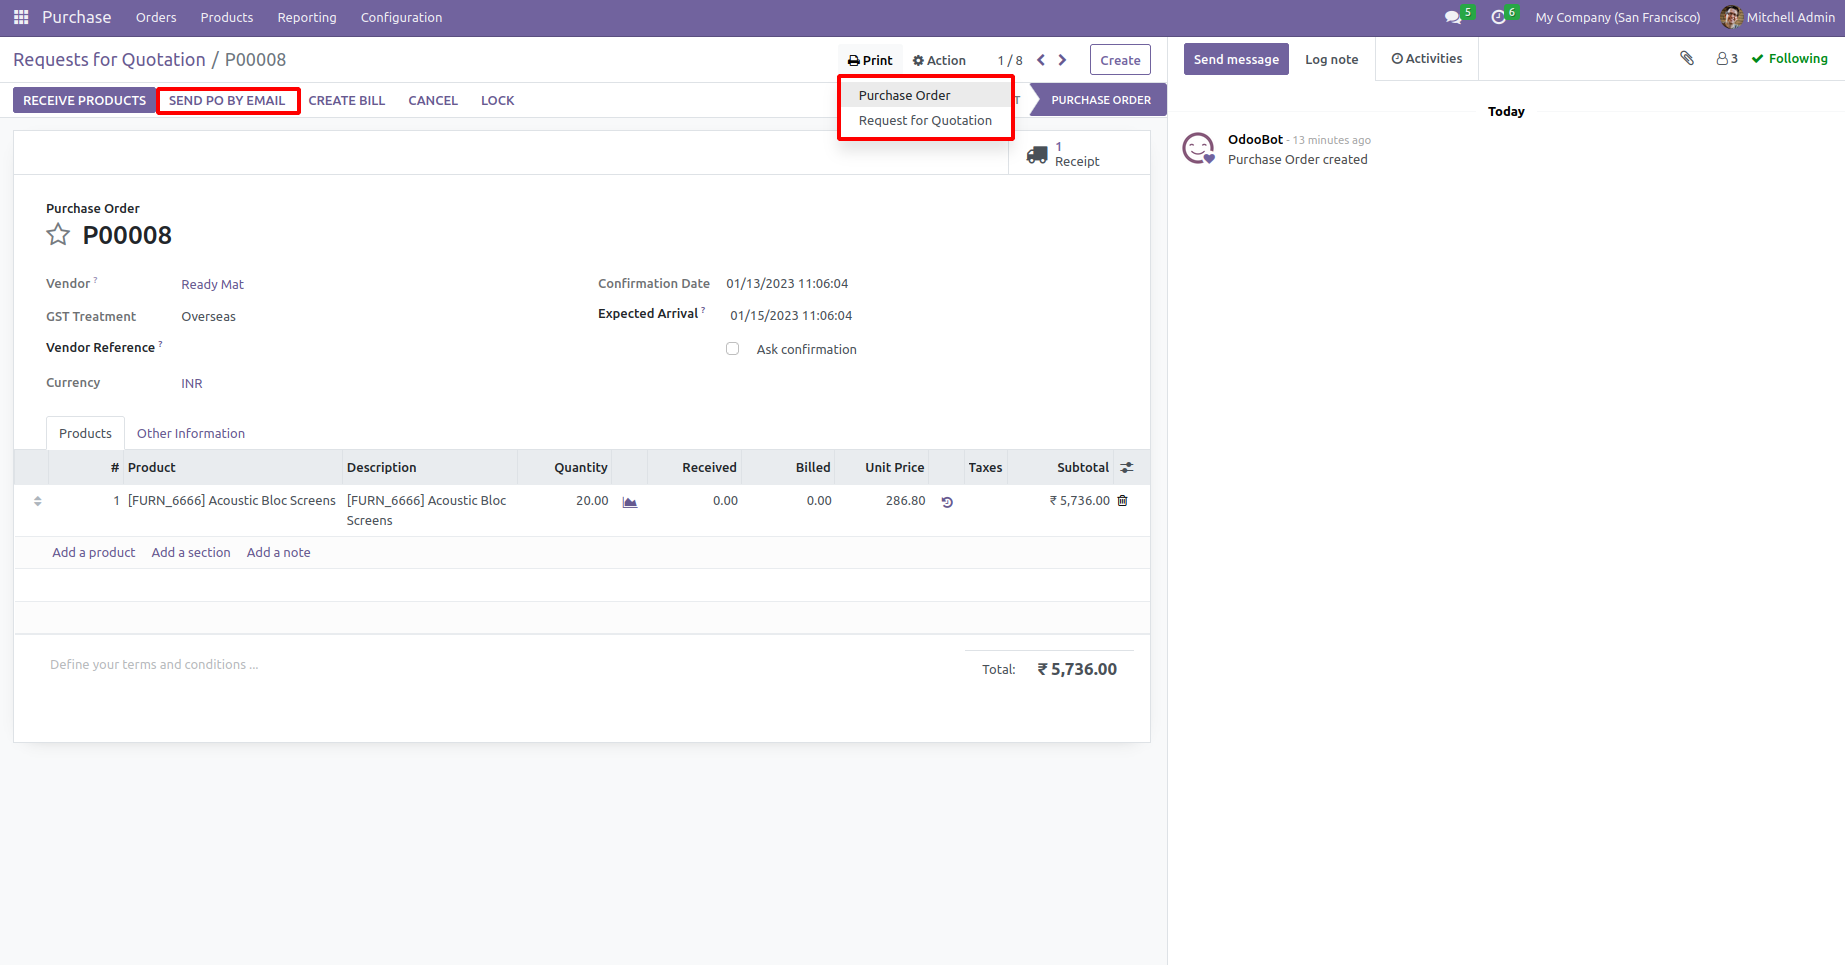The width and height of the screenshot is (1845, 965).
Task: Delete the Acoustic Bloc Screens line
Action: tap(1123, 501)
